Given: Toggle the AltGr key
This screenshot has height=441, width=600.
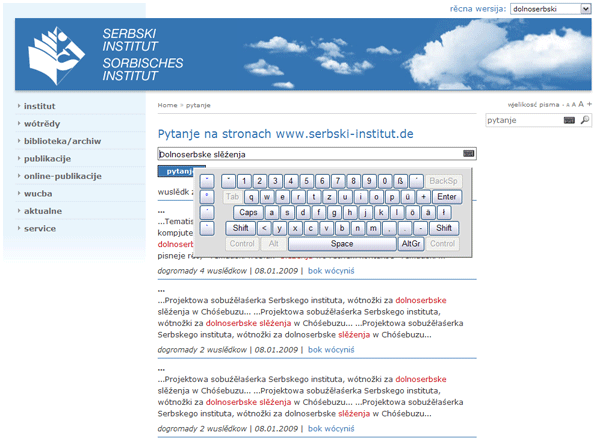Looking at the screenshot, I should coord(411,244).
